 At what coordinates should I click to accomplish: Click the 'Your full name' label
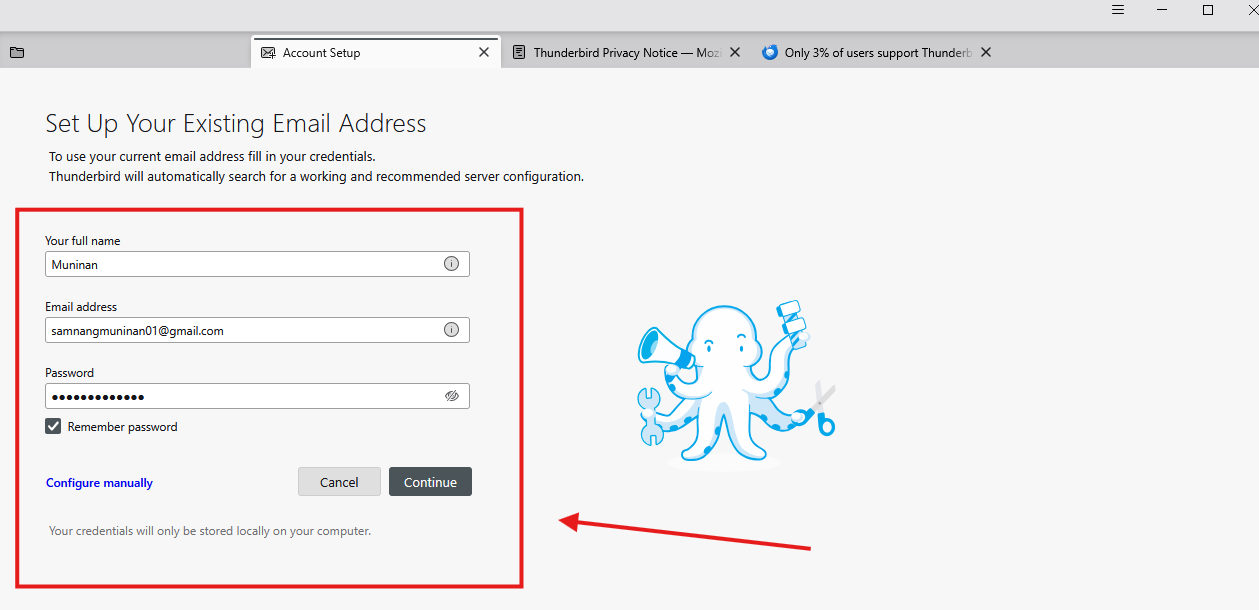coord(83,241)
